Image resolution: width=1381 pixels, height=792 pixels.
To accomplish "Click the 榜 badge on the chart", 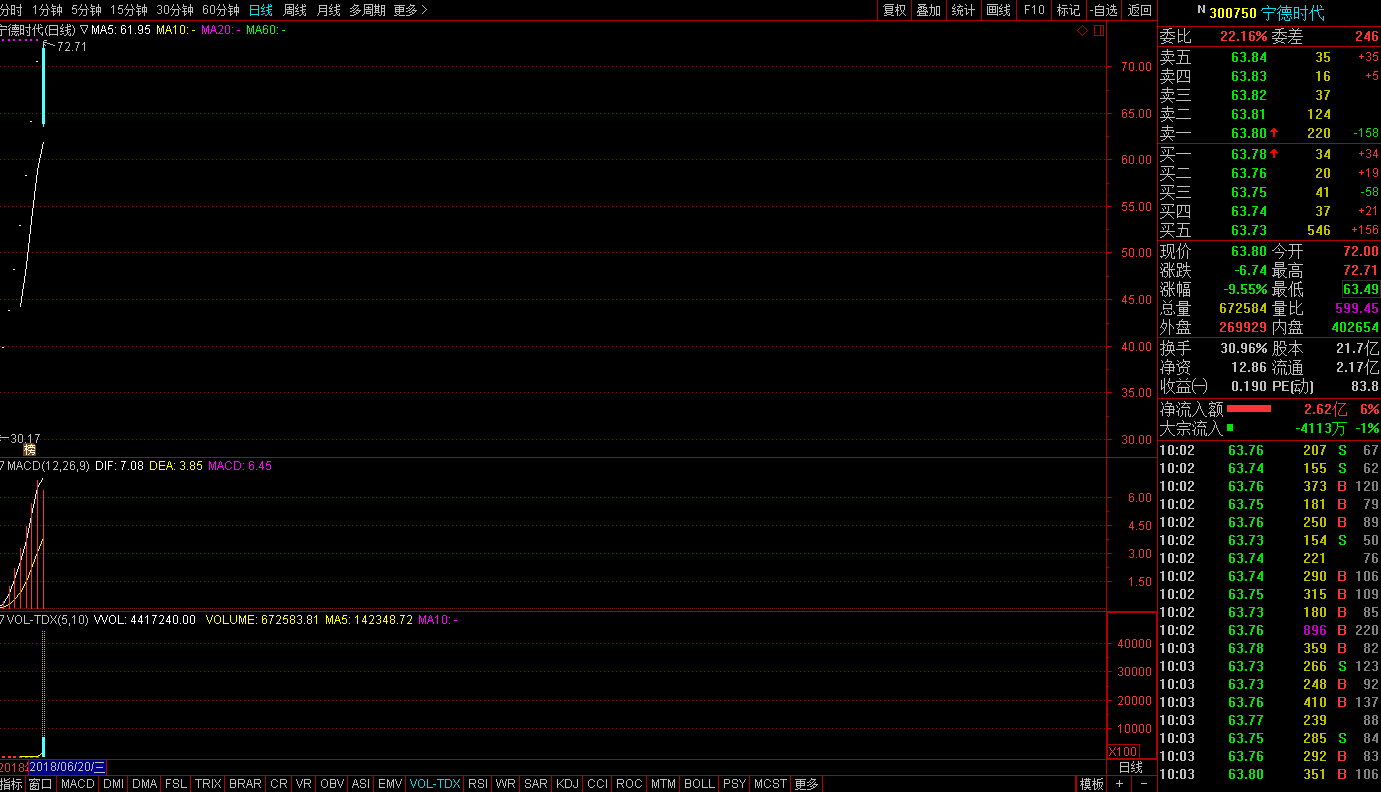I will [x=29, y=450].
